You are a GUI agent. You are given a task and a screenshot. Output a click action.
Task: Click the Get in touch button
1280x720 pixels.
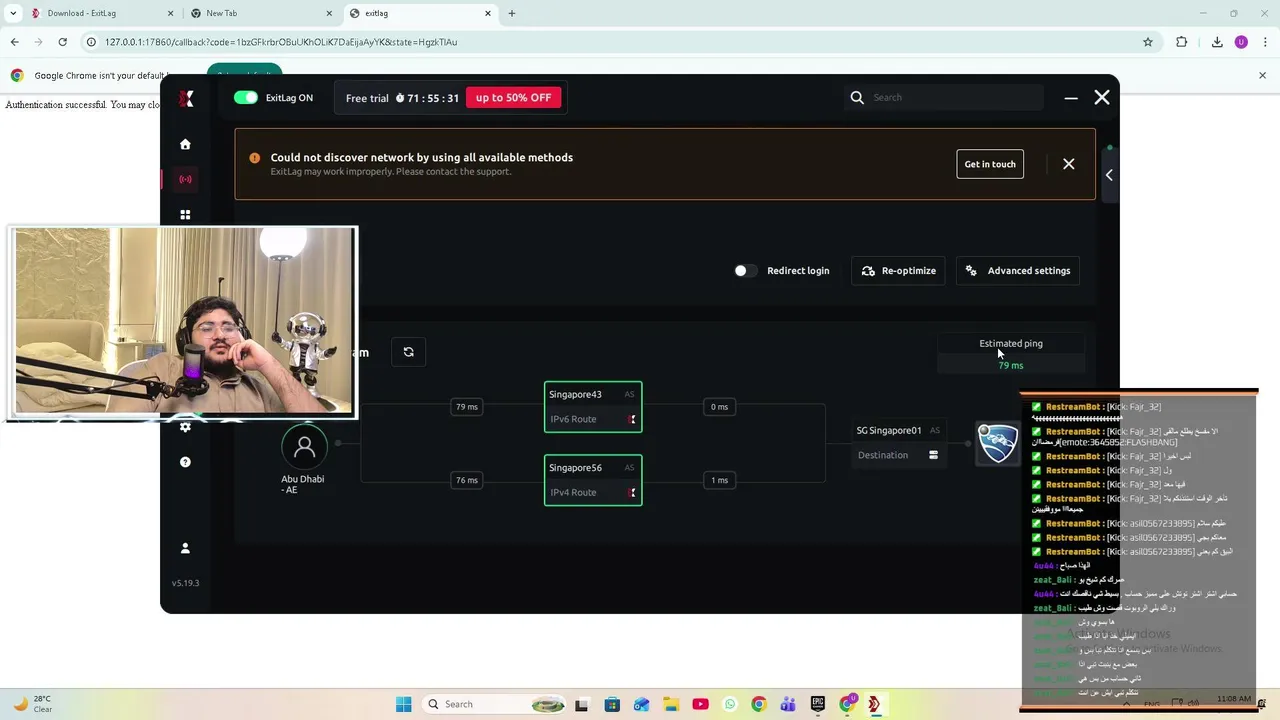[990, 164]
